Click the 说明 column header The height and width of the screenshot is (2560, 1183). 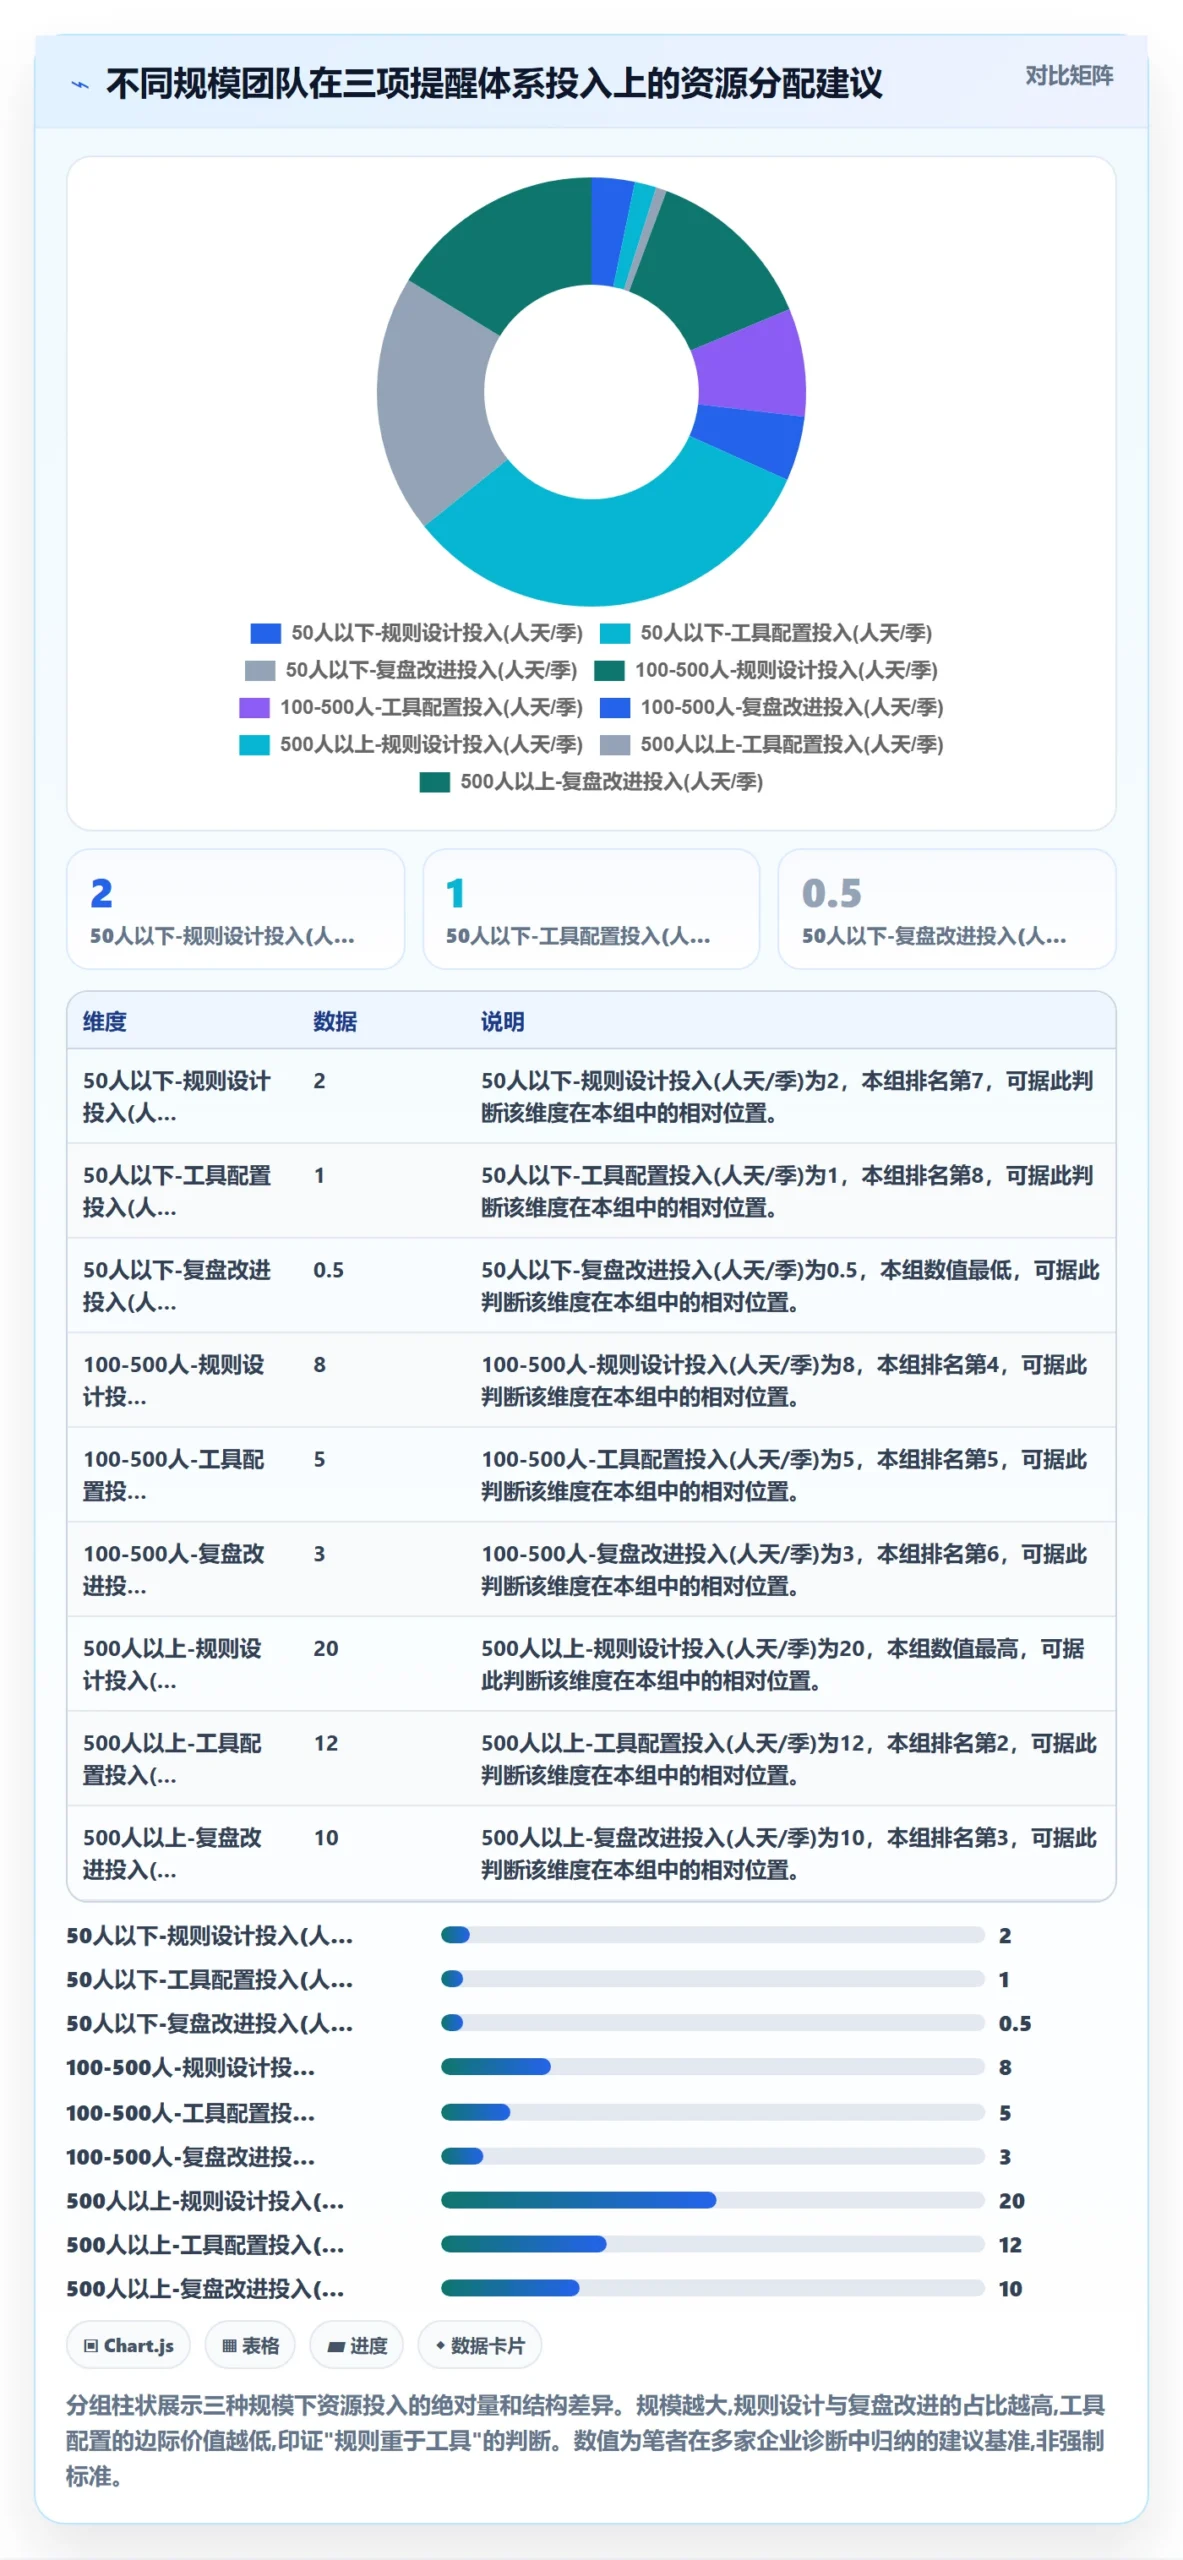(502, 1021)
